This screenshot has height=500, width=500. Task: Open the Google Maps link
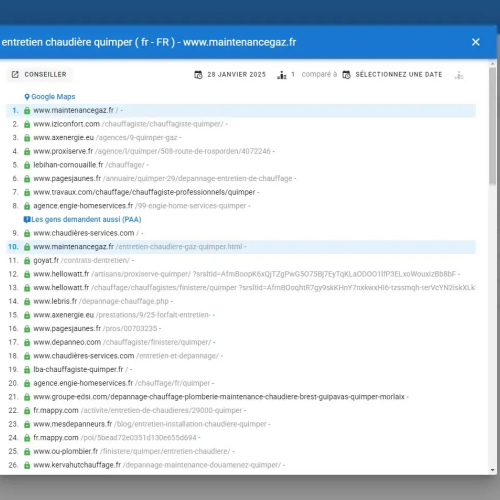click(53, 97)
